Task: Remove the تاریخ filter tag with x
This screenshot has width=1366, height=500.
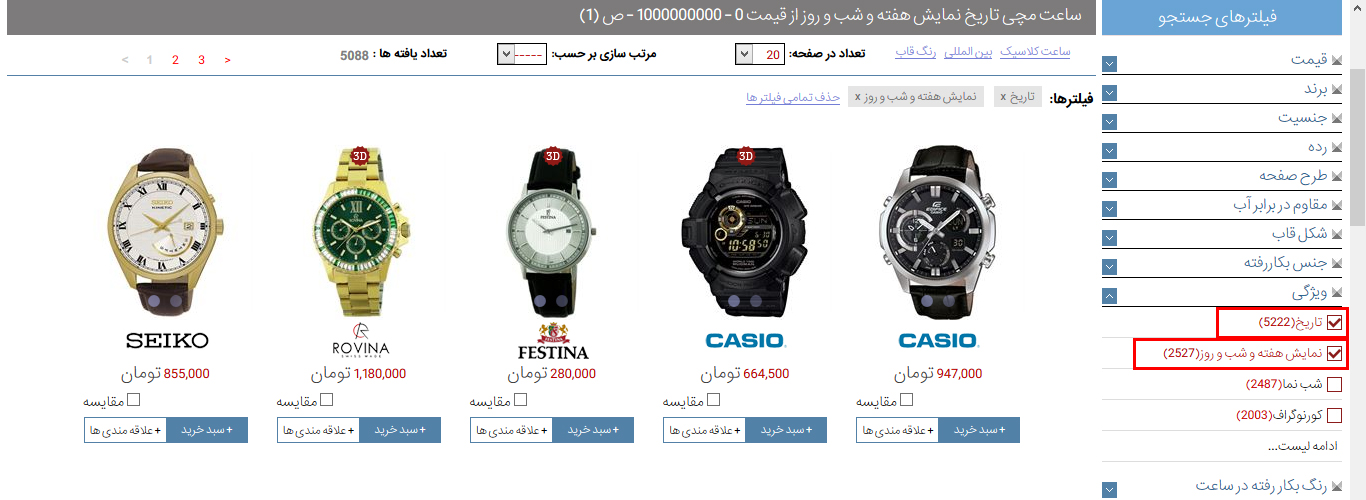Action: pos(1003,97)
